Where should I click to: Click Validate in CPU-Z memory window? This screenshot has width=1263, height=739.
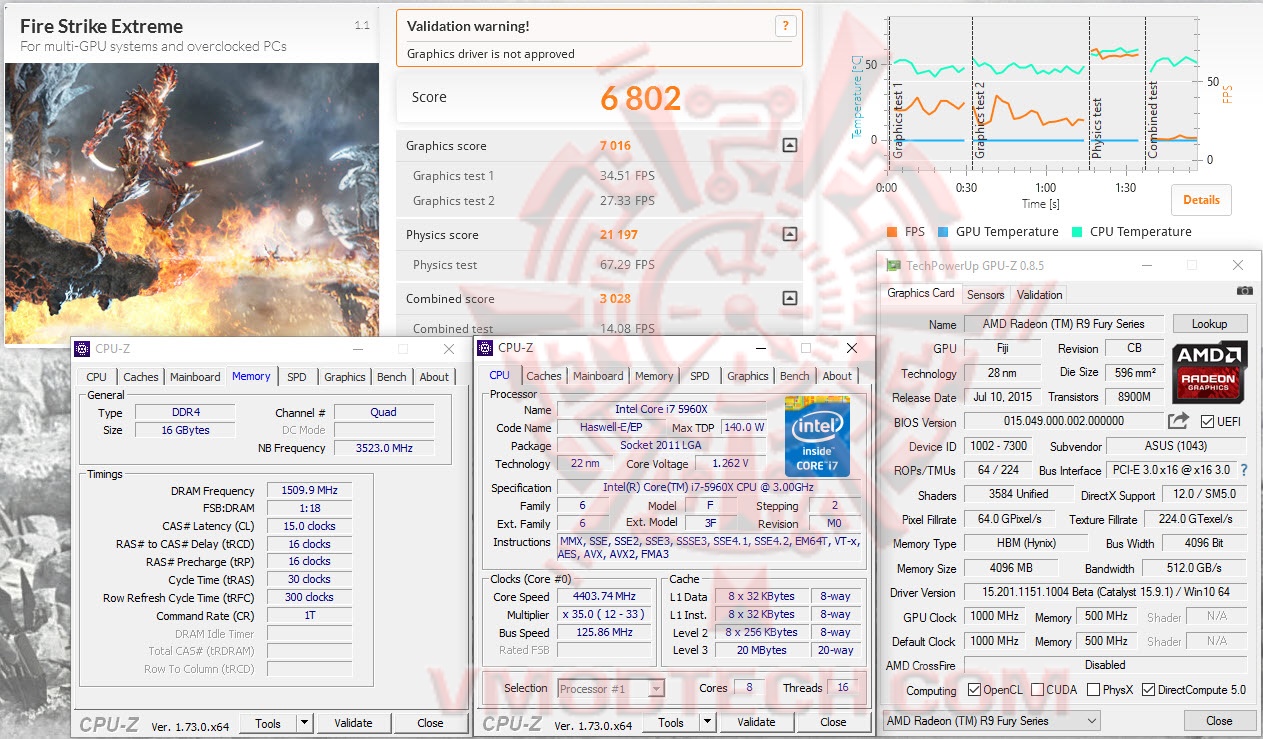click(x=353, y=723)
